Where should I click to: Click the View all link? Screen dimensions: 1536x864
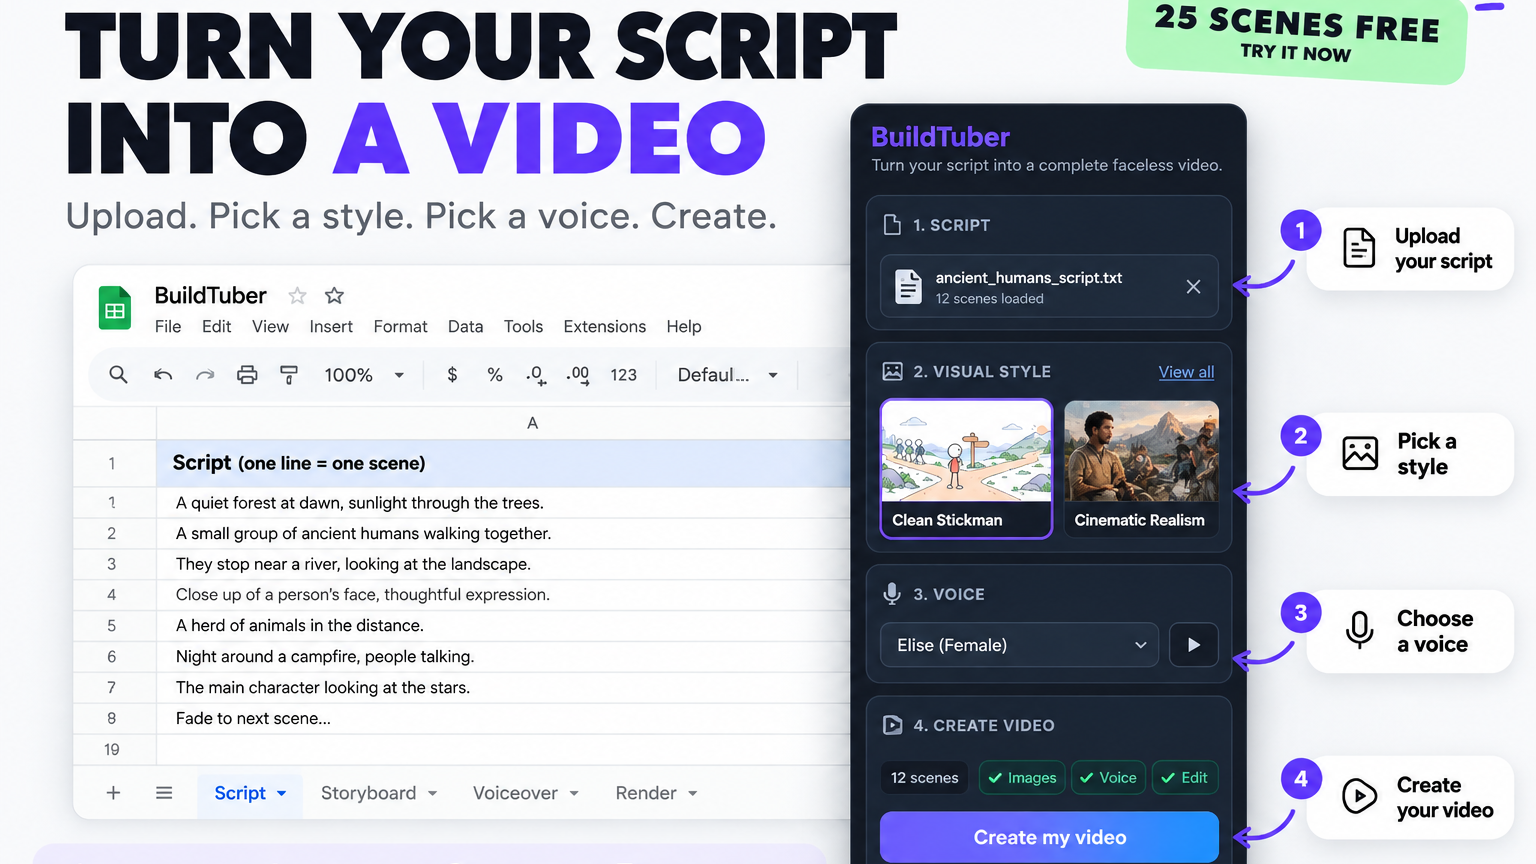click(x=1186, y=372)
